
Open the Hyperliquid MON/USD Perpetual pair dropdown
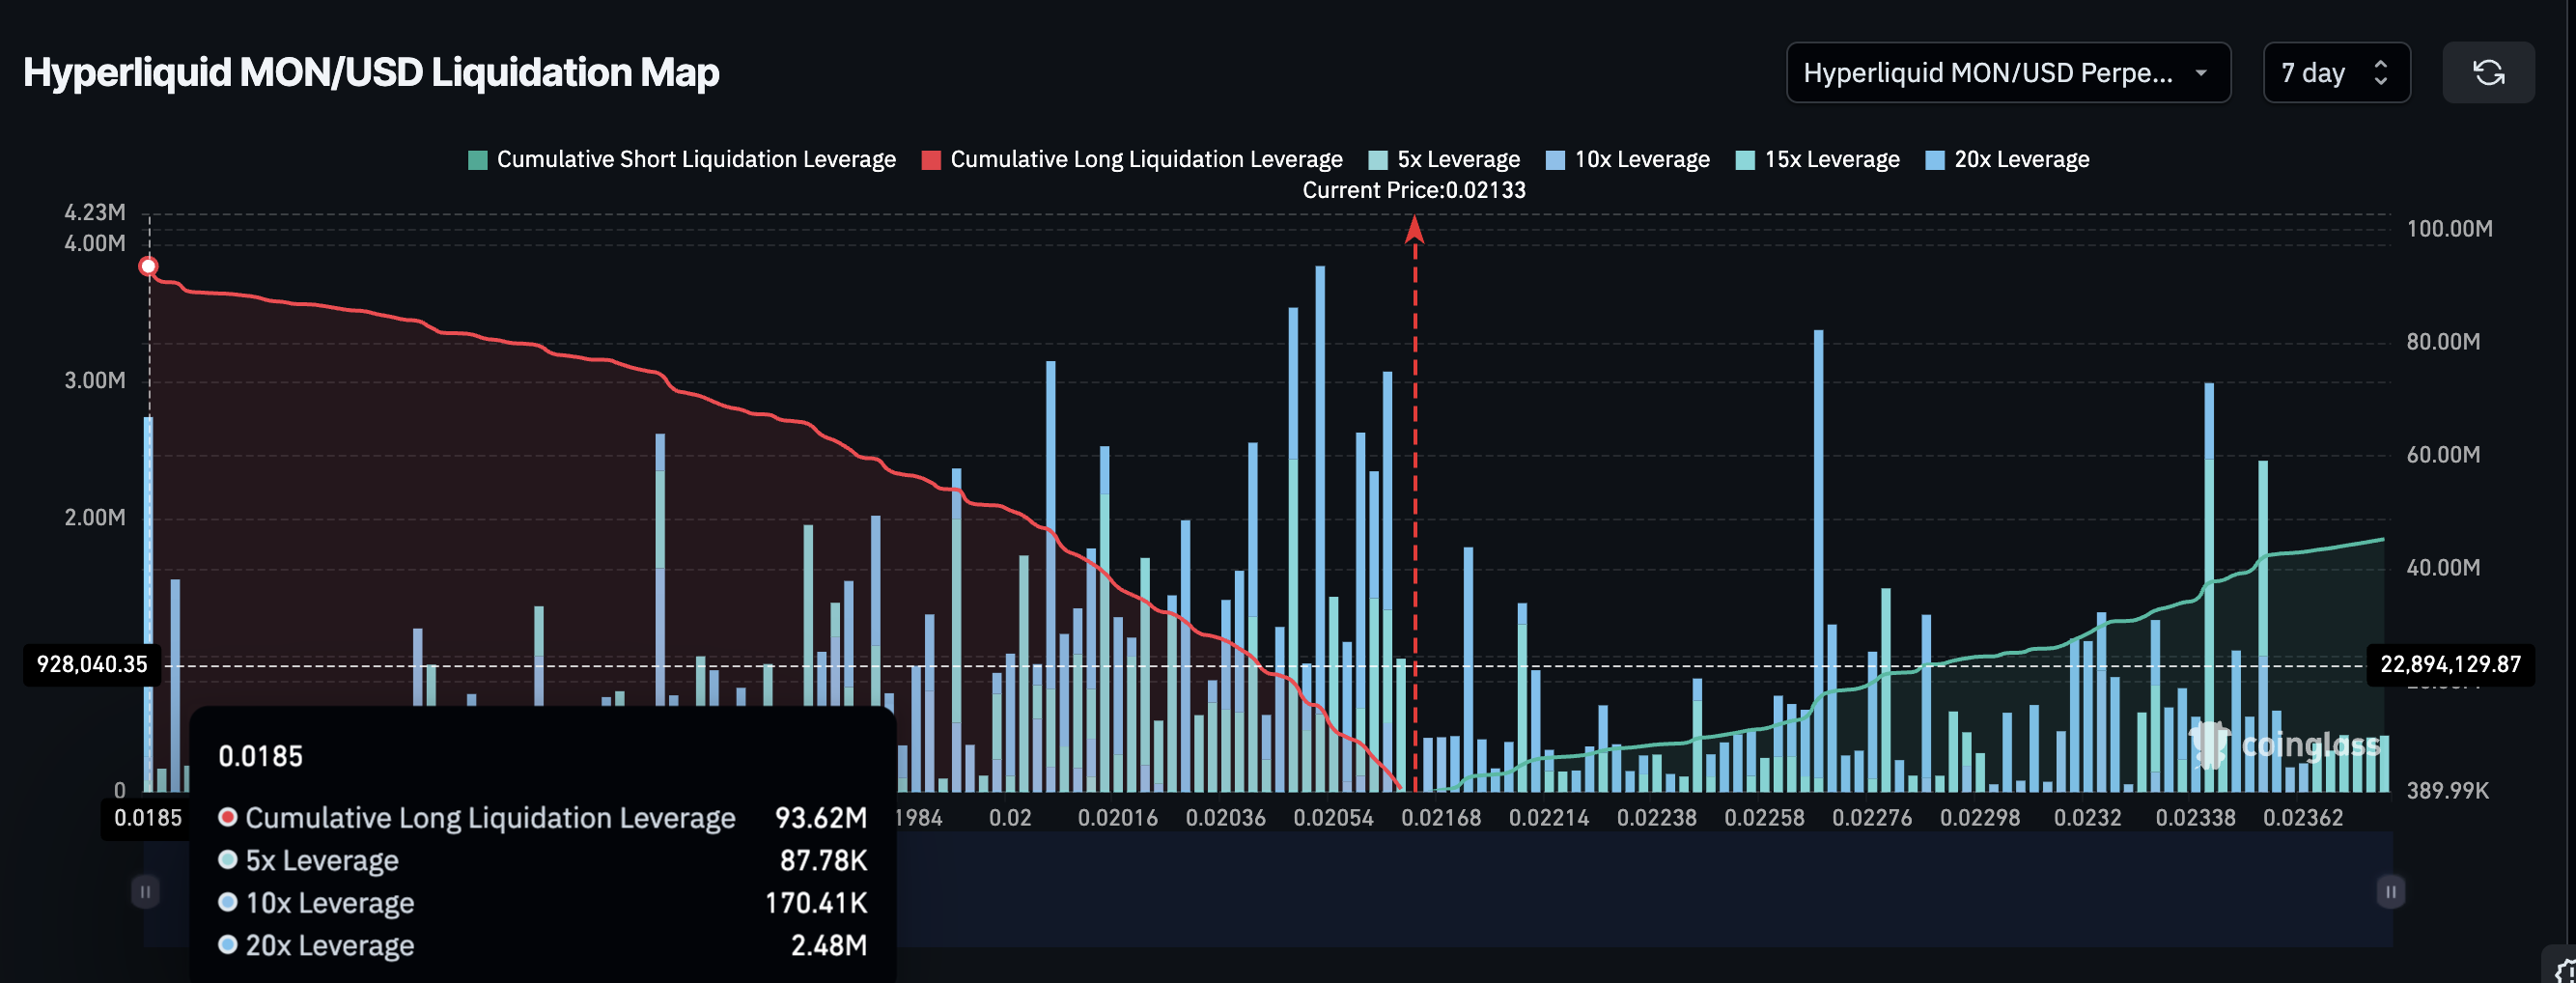click(2007, 72)
